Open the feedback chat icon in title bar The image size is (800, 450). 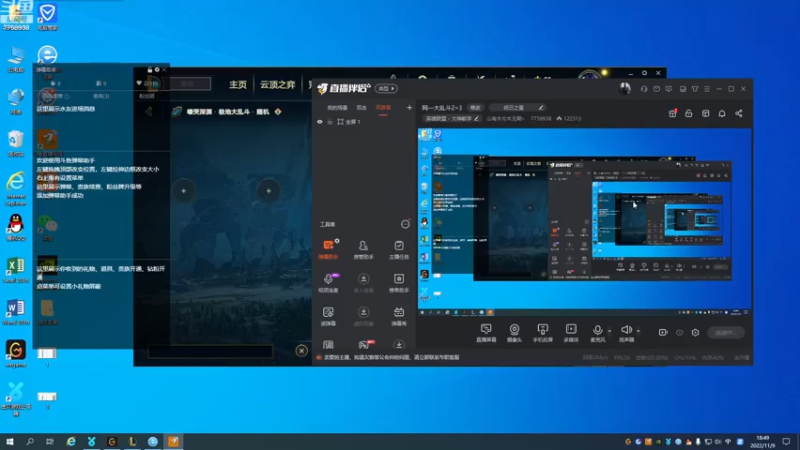point(669,89)
